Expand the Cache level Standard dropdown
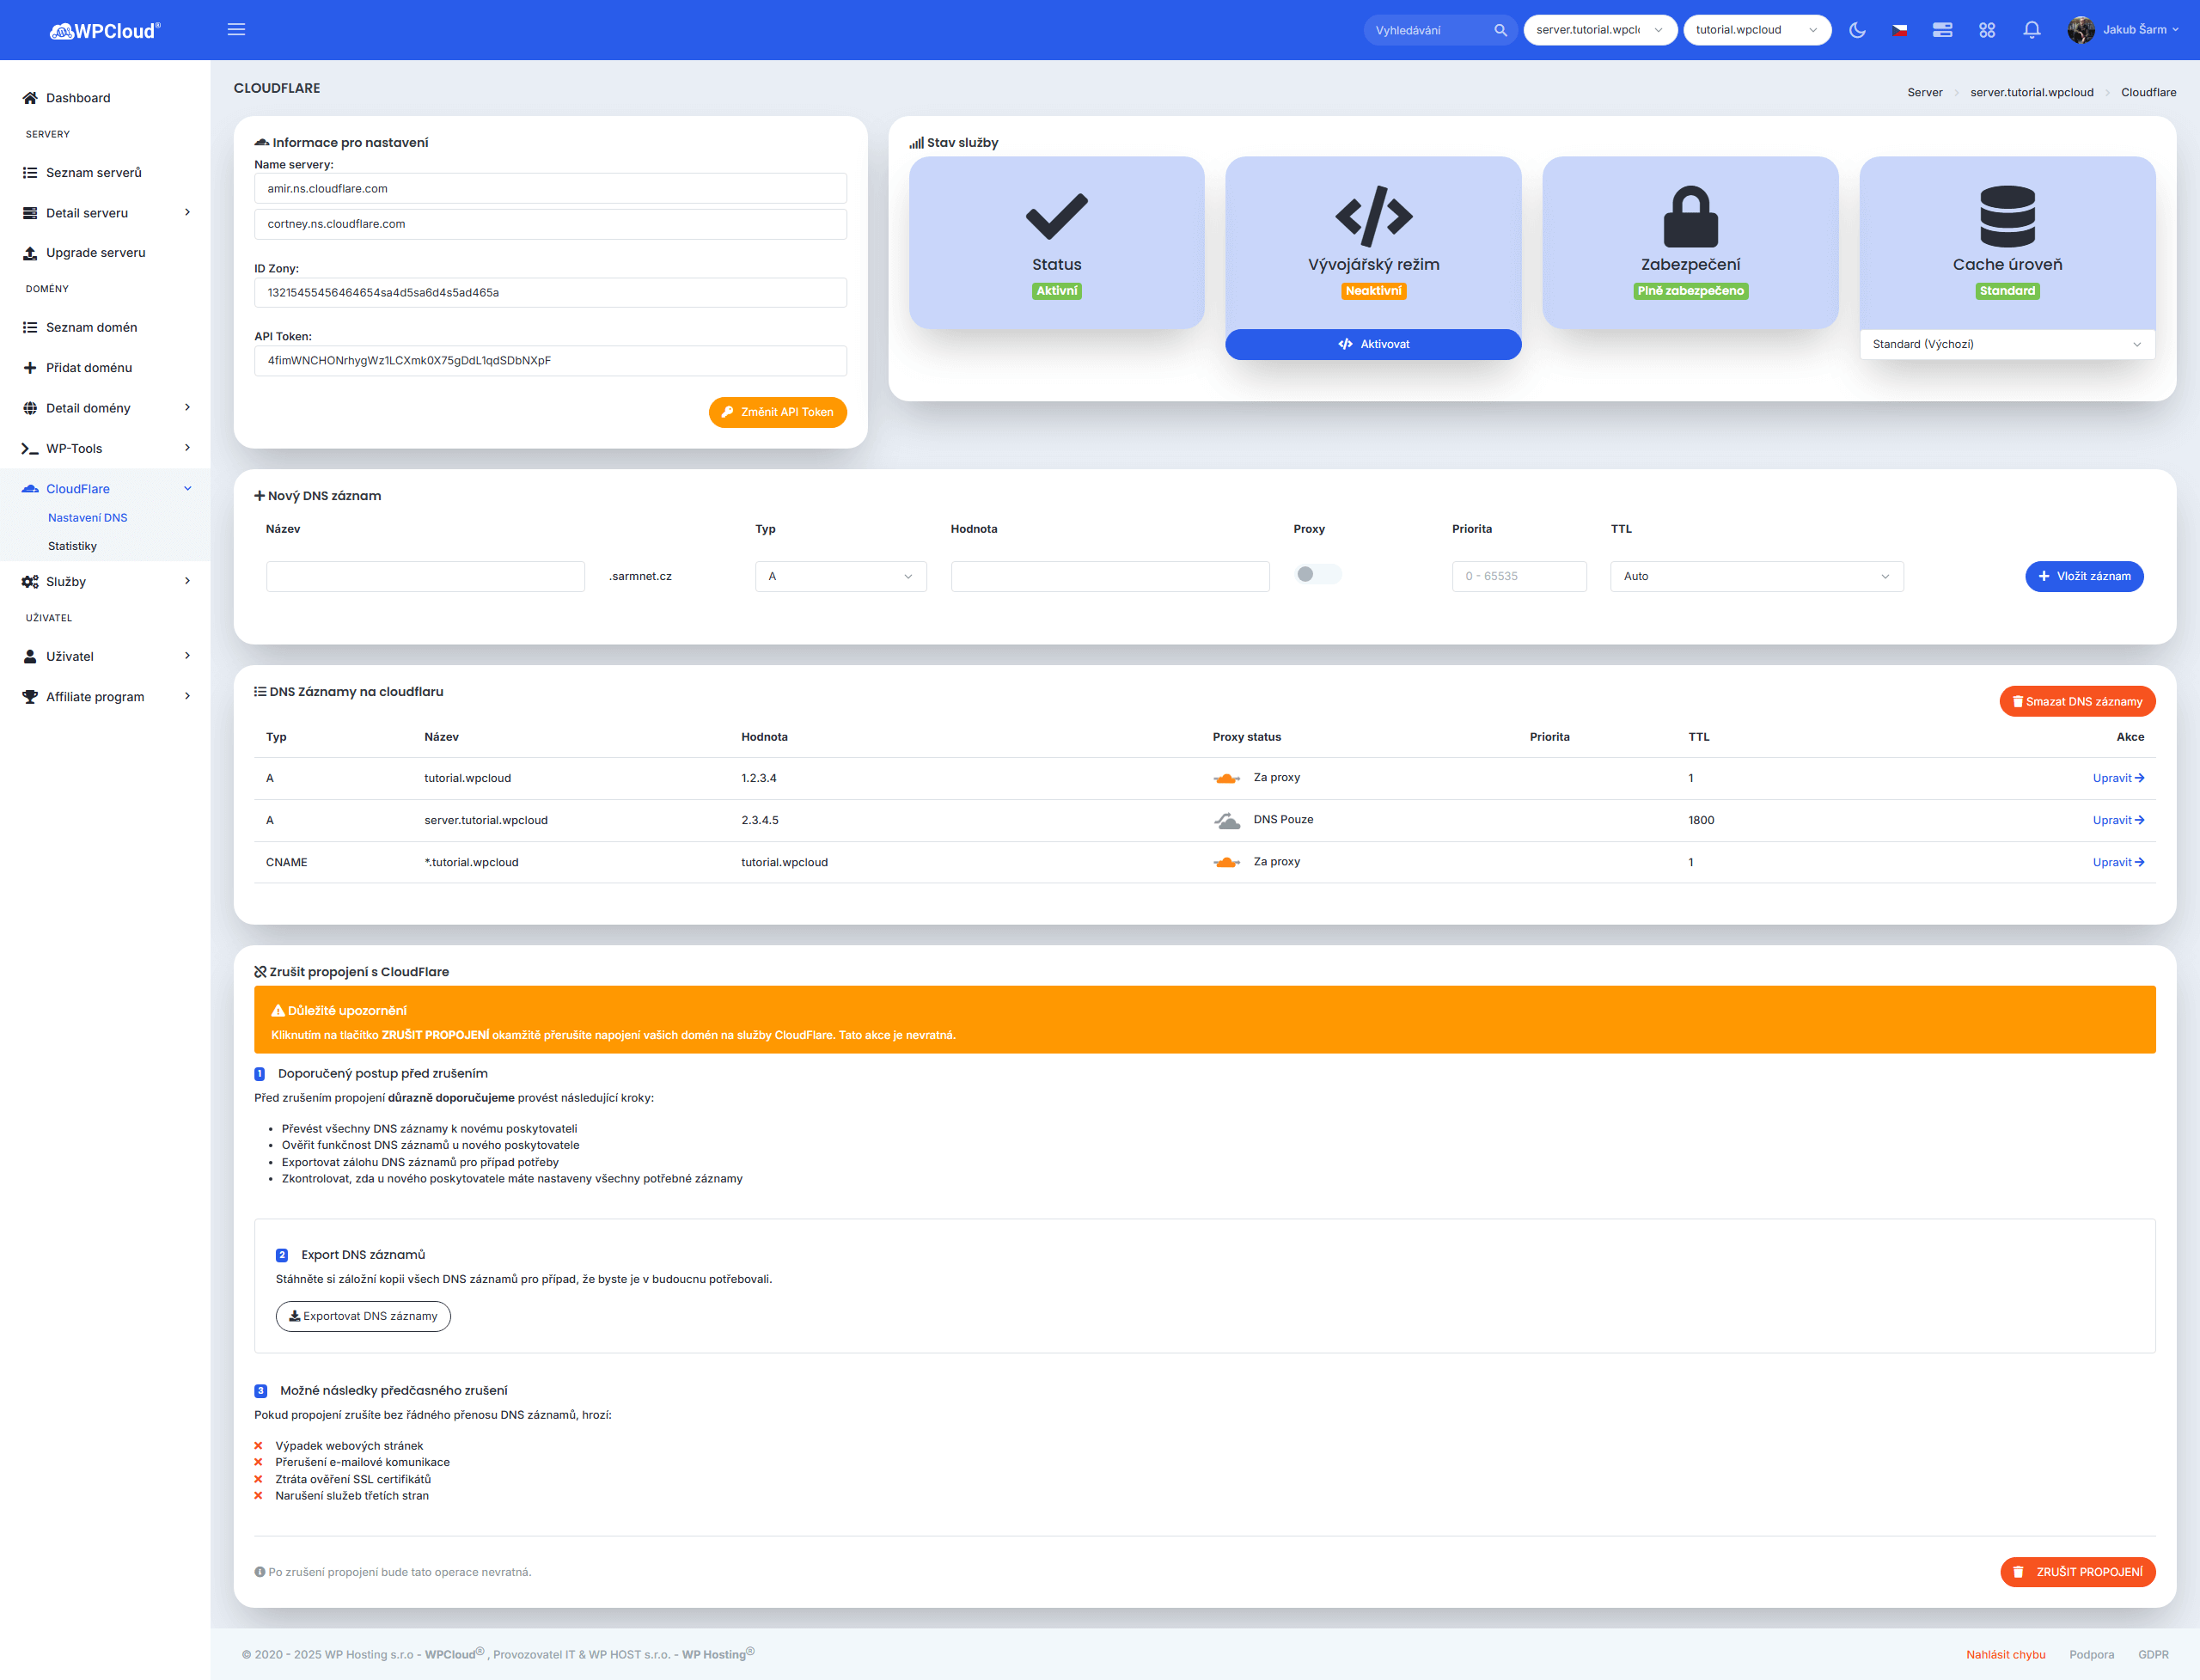2200x1680 pixels. (x=2006, y=344)
